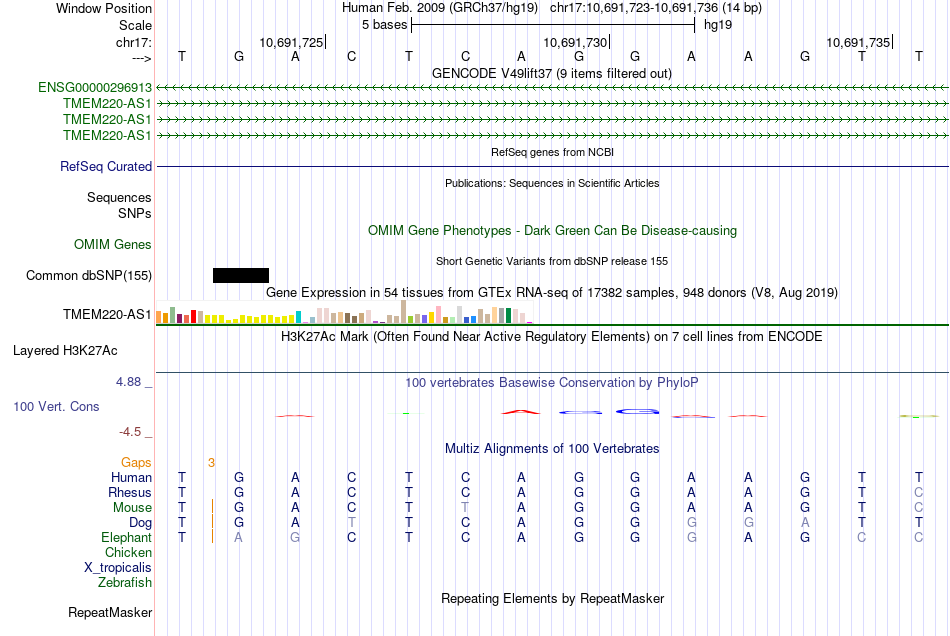The width and height of the screenshot is (950, 636).
Task: Click the 4.88 PhyloP upper scale value
Action: pos(128,382)
